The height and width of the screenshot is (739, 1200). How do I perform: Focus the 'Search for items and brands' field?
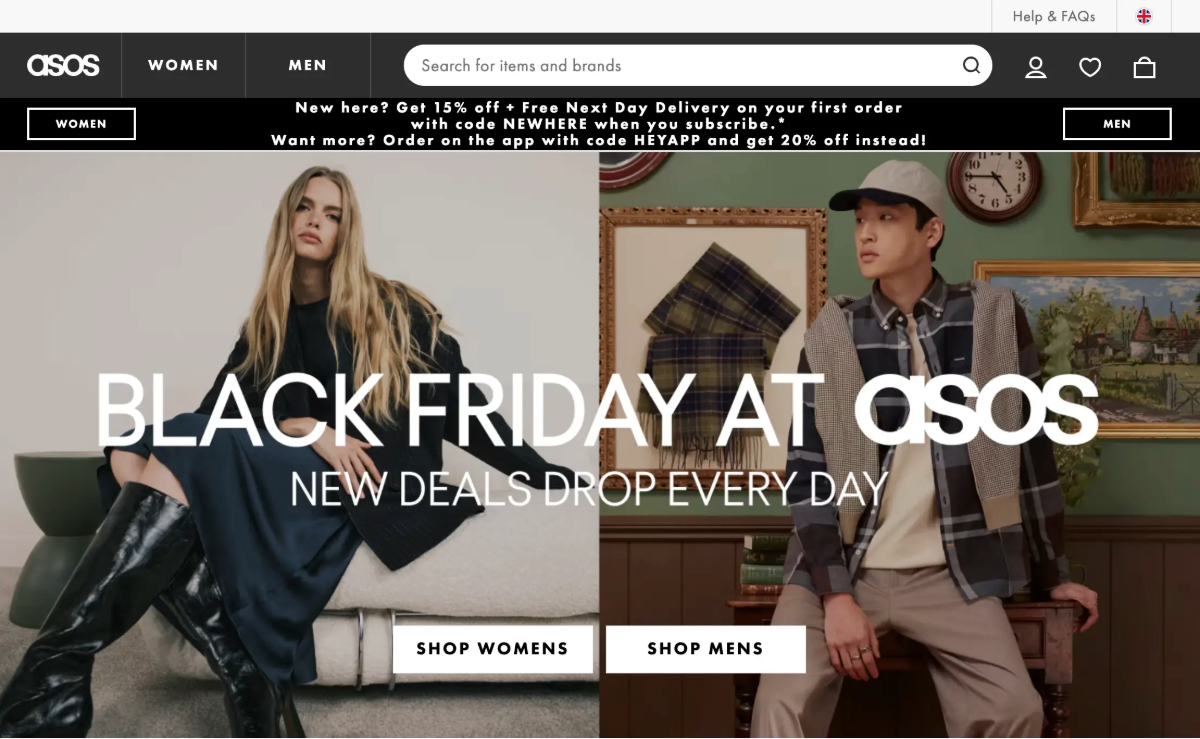(698, 65)
